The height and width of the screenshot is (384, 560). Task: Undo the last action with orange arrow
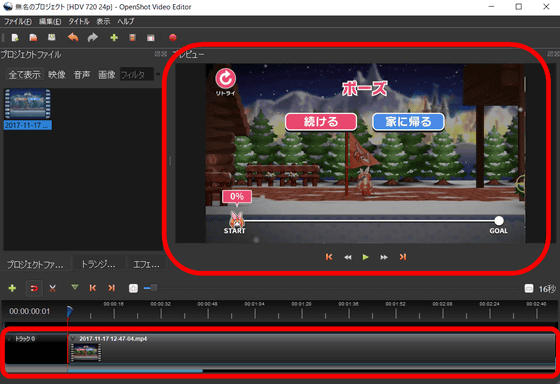[73, 37]
